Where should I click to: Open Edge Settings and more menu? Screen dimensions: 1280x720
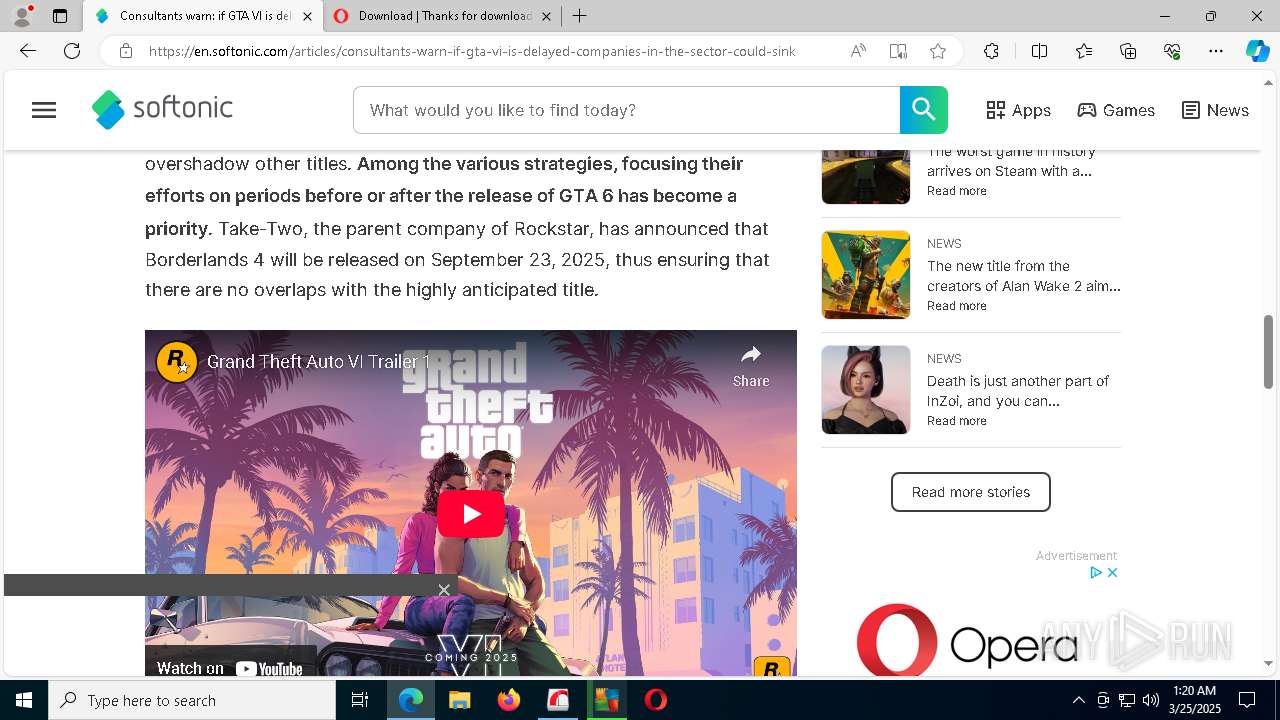(x=1216, y=51)
